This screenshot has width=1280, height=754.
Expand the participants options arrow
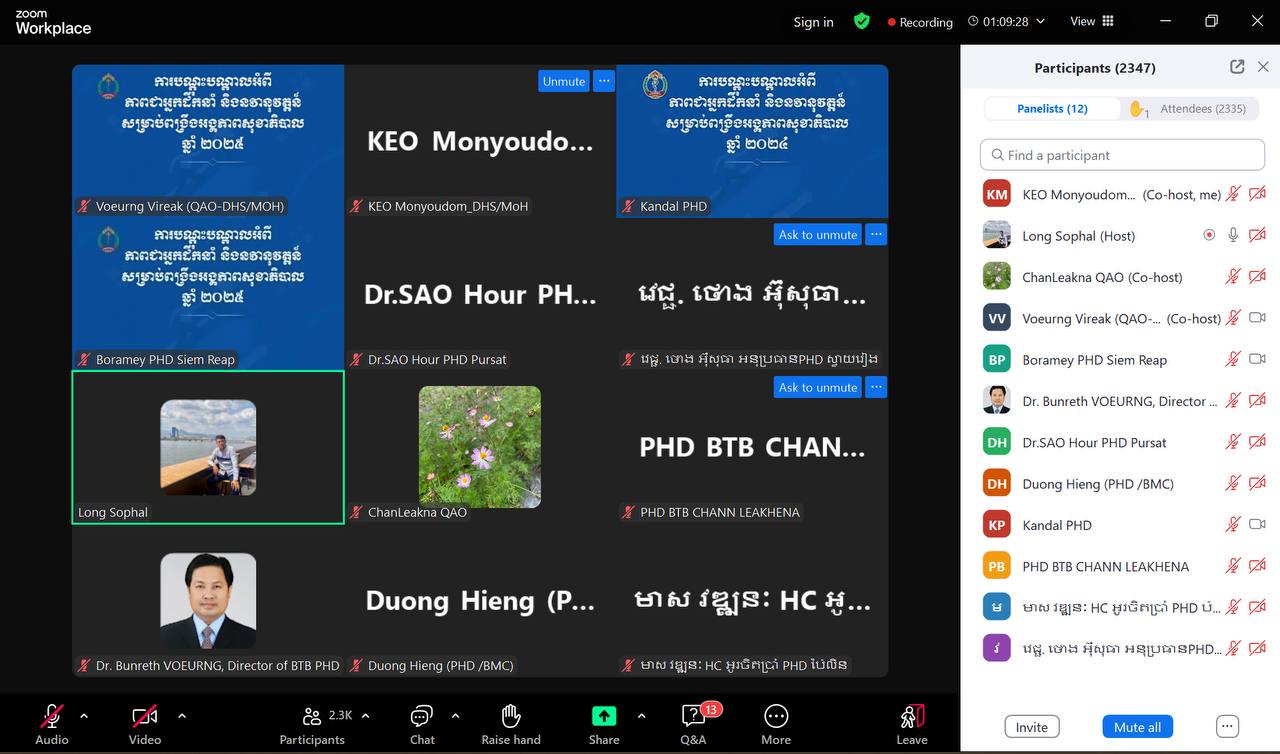[365, 716]
